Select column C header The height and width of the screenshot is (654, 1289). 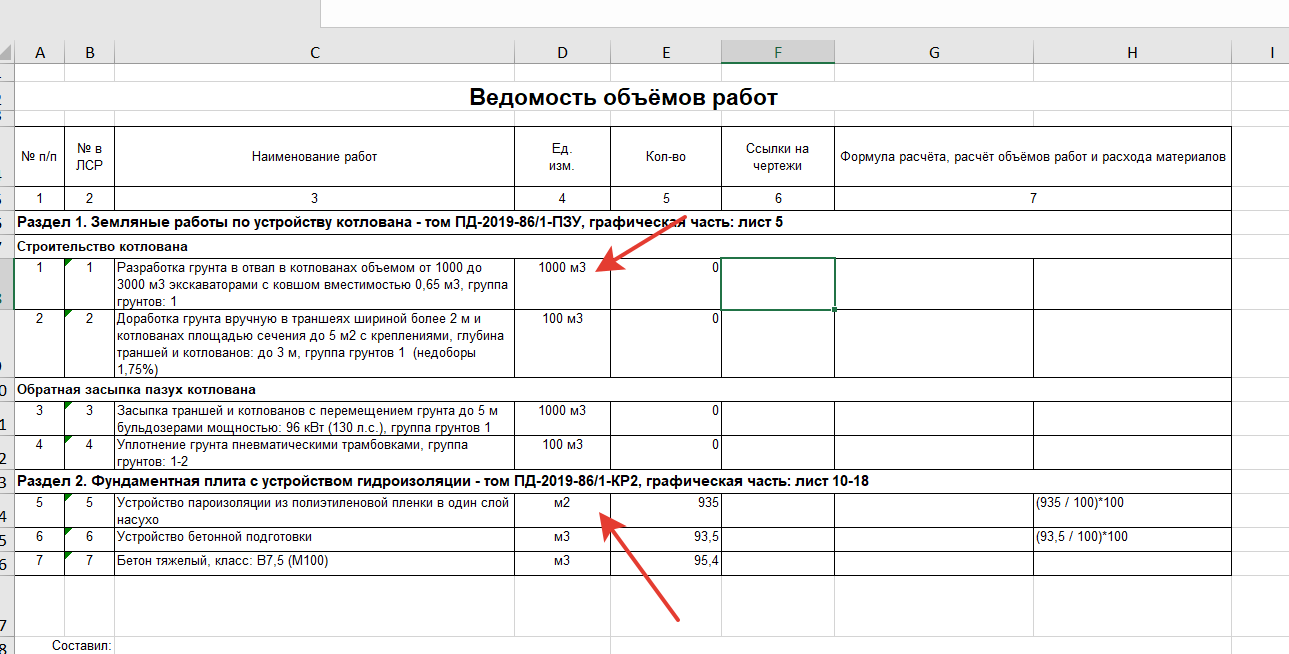[315, 53]
